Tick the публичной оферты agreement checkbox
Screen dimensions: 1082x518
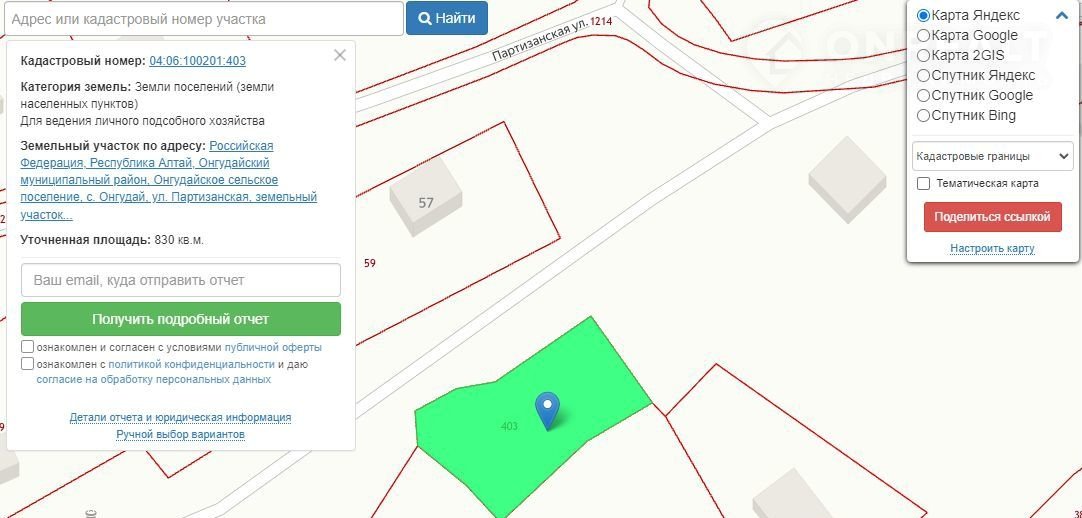pos(28,346)
